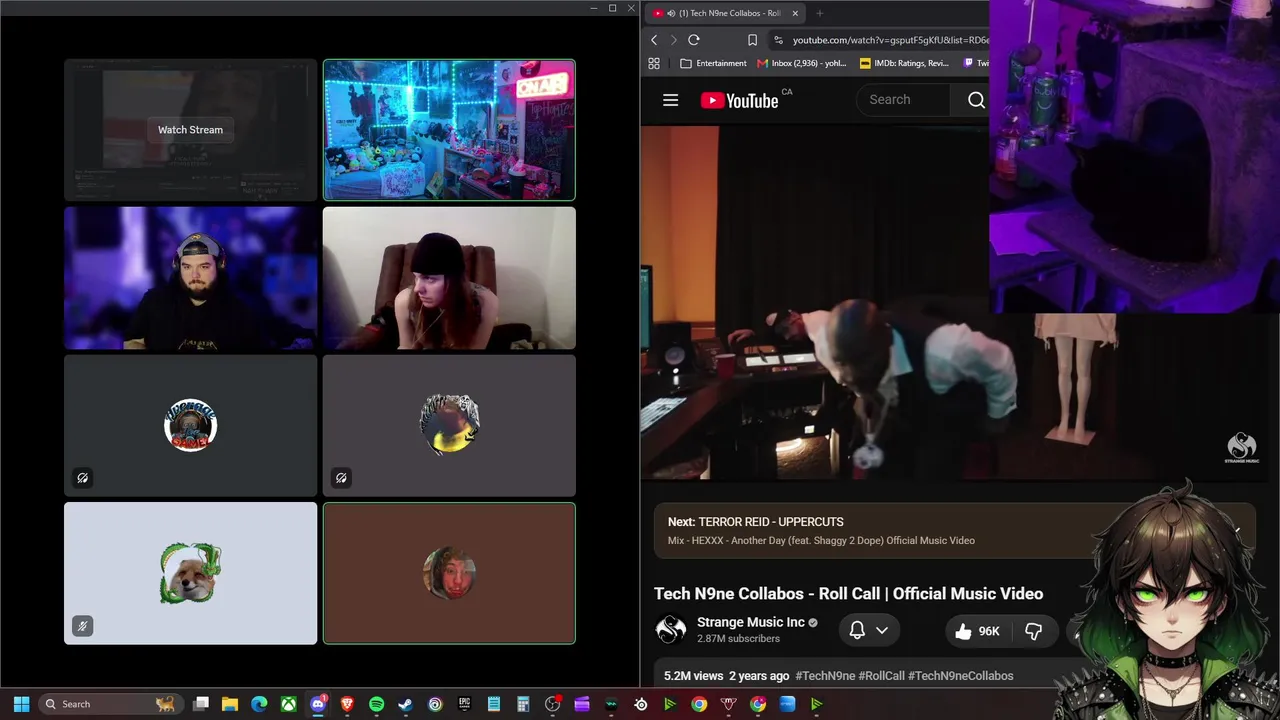Open the apps grid in bookmarks bar
Image resolution: width=1280 pixels, height=720 pixels.
tap(654, 63)
